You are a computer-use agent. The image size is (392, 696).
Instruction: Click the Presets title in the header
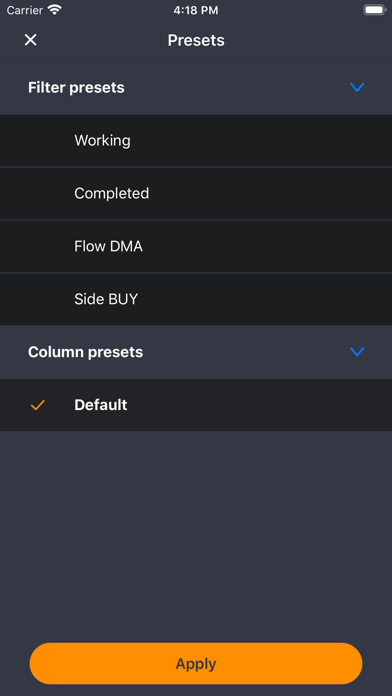coord(196,40)
